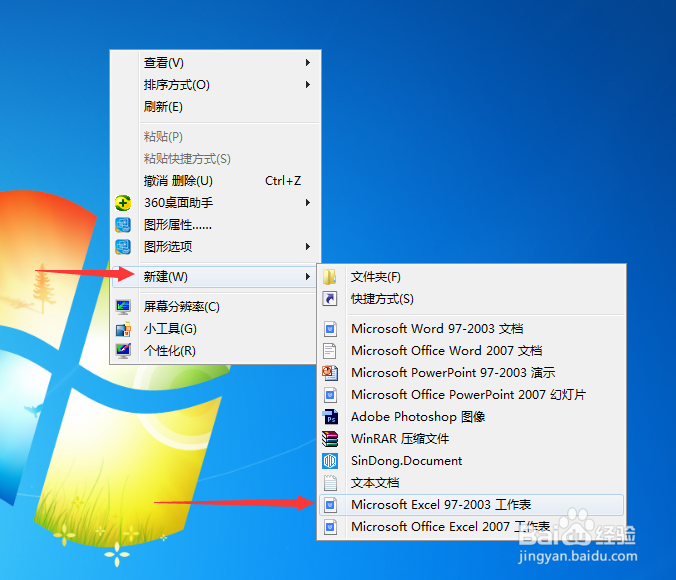This screenshot has height=580, width=676.
Task: Choose 粘贴(P) in the context menu
Action: [216, 137]
